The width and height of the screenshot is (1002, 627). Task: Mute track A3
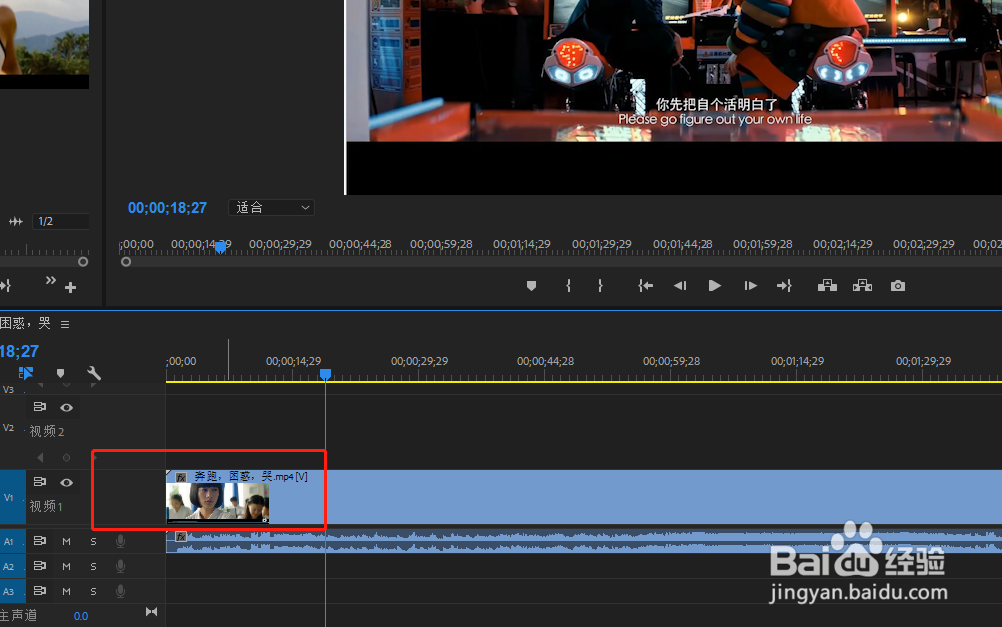pyautogui.click(x=66, y=591)
